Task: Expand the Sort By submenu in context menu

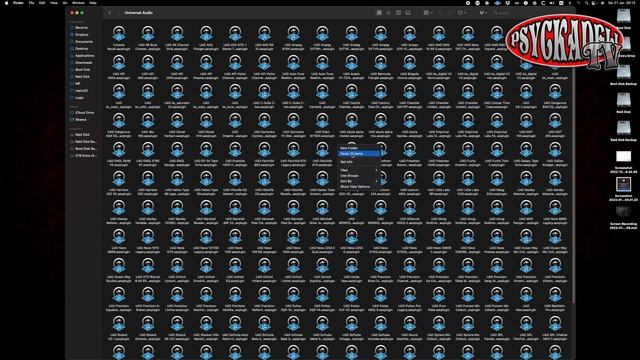Action: click(x=359, y=181)
